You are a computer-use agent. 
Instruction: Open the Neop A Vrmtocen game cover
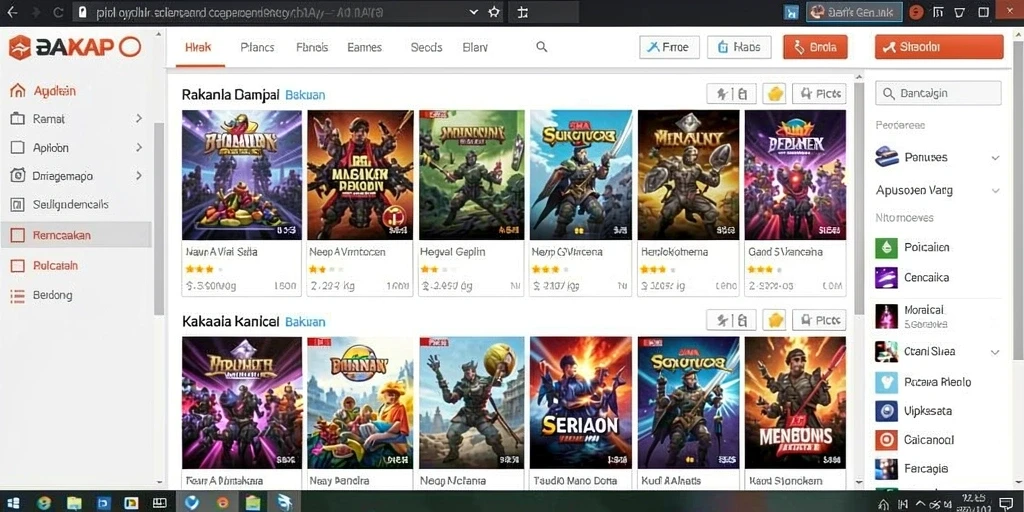point(360,174)
